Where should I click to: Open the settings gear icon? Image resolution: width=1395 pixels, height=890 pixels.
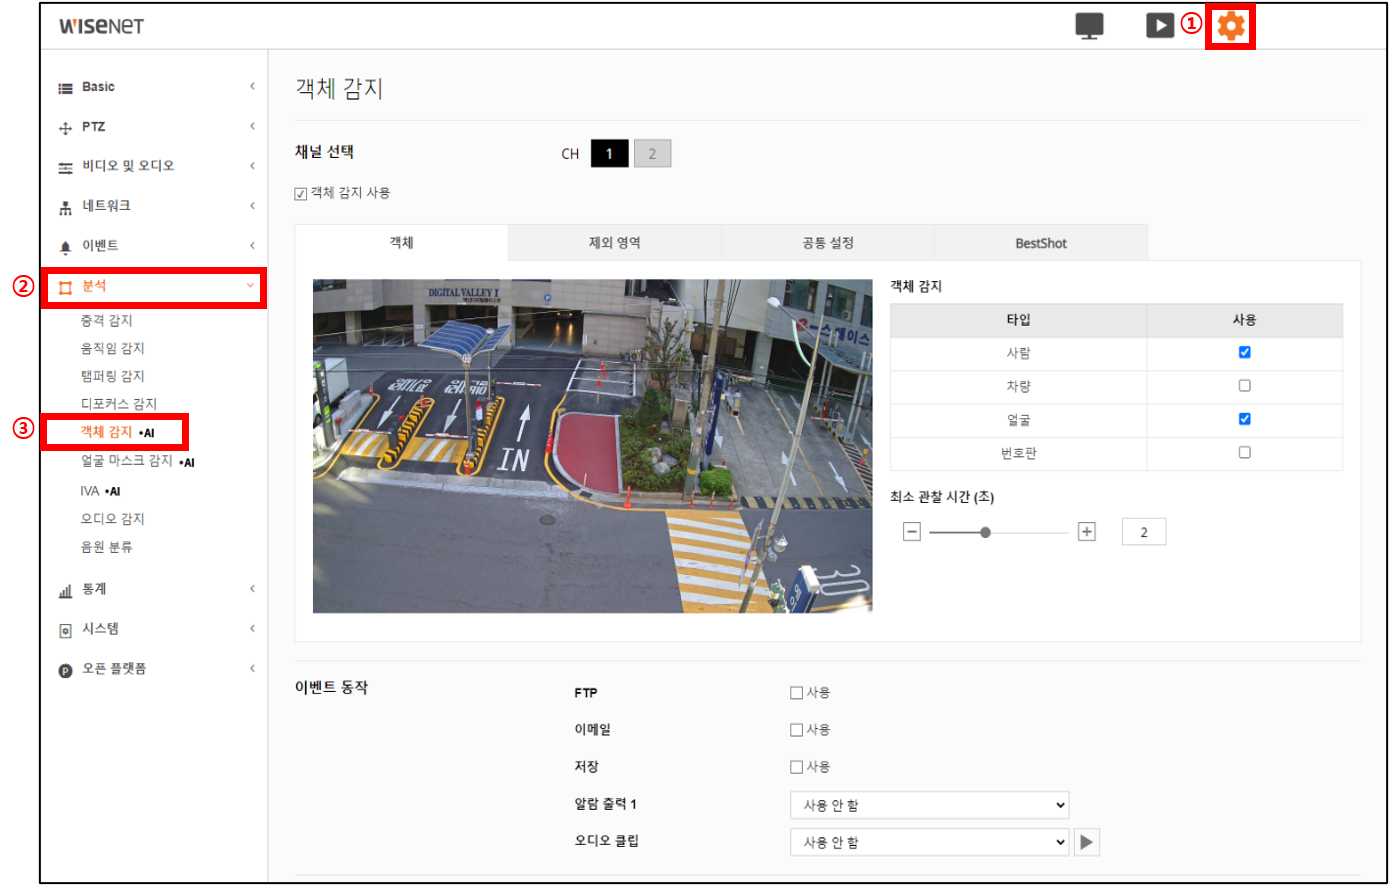click(x=1230, y=26)
